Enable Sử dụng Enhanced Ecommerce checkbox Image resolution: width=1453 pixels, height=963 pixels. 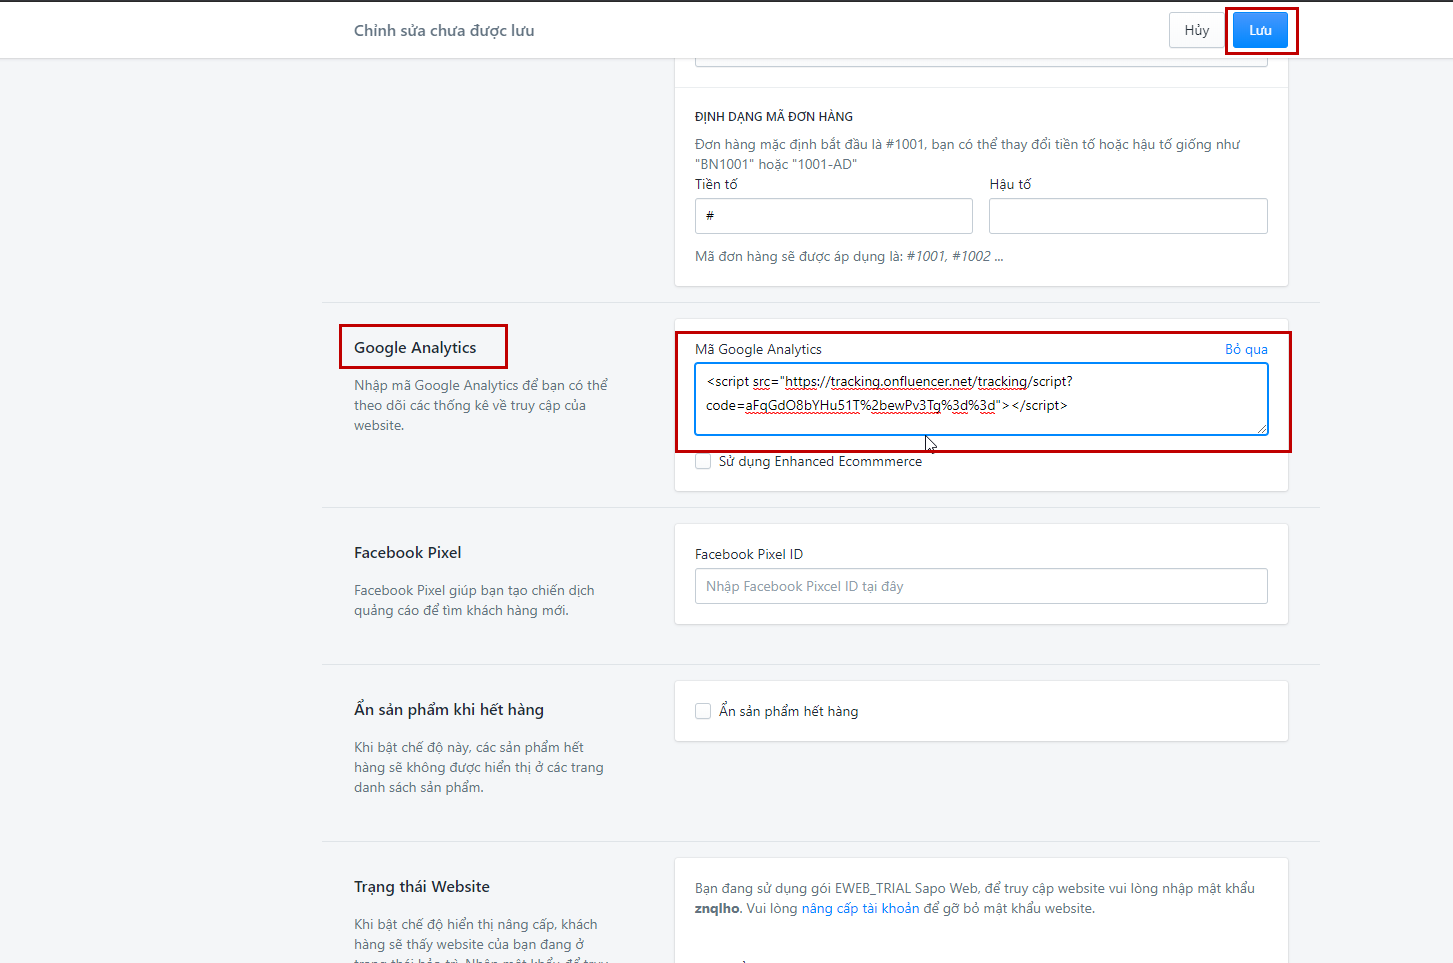pos(703,461)
